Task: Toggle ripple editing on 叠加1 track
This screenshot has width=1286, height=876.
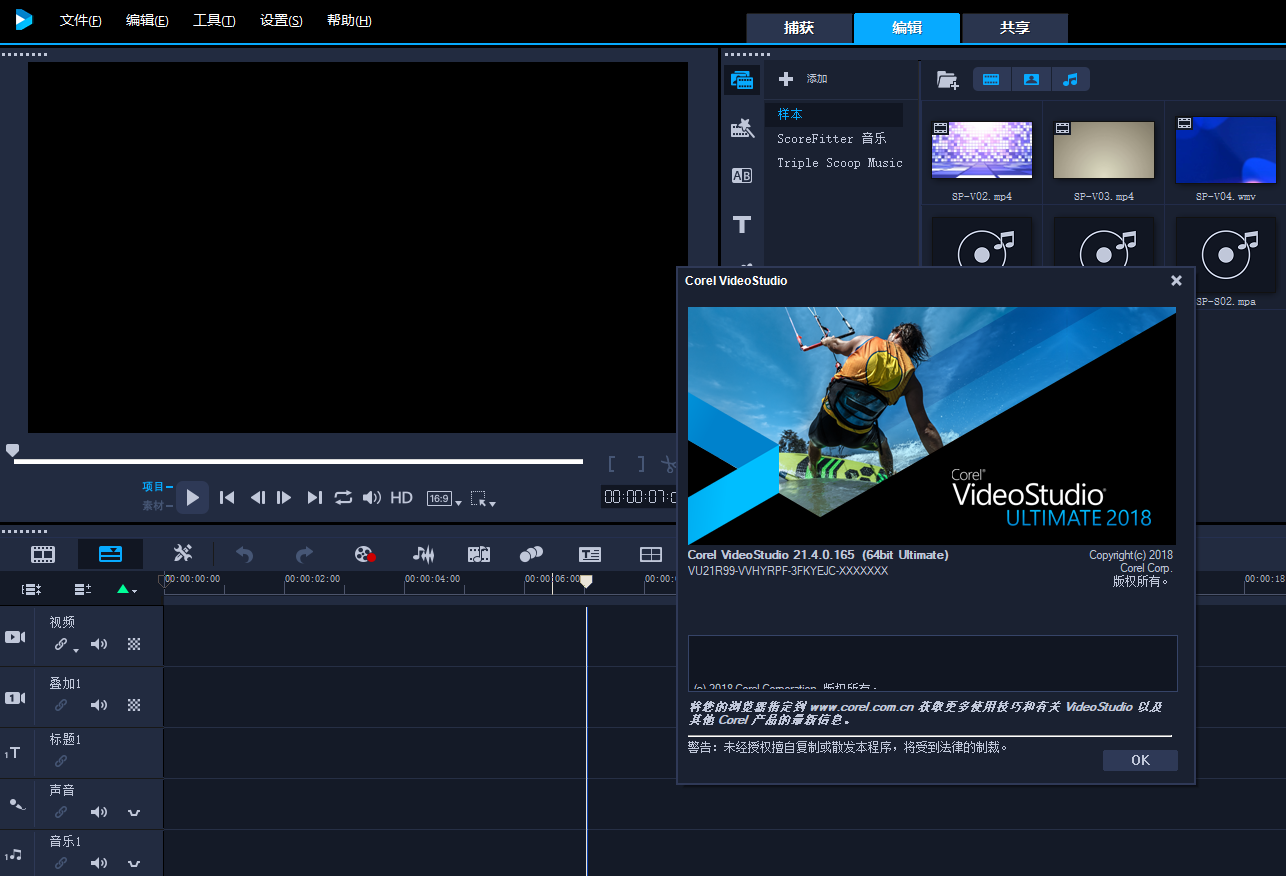Action: pyautogui.click(x=61, y=705)
